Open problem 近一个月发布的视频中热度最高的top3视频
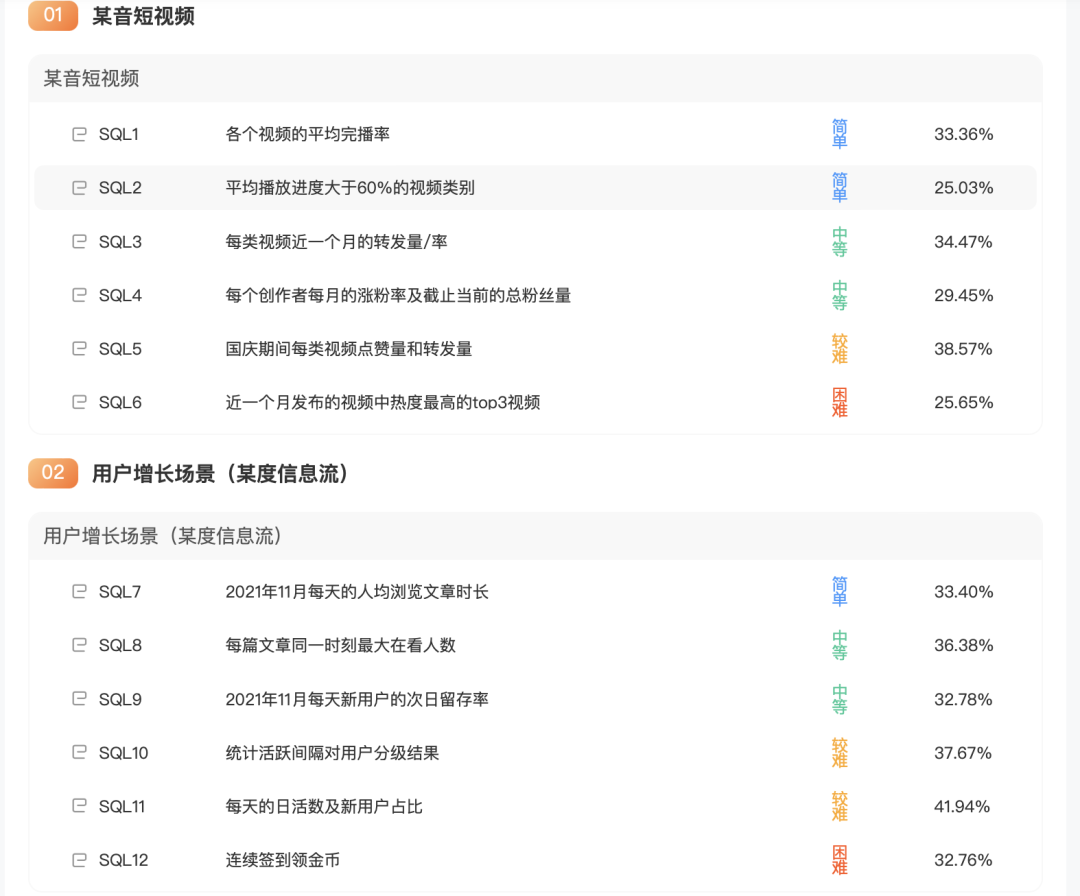1080x896 pixels. [383, 402]
